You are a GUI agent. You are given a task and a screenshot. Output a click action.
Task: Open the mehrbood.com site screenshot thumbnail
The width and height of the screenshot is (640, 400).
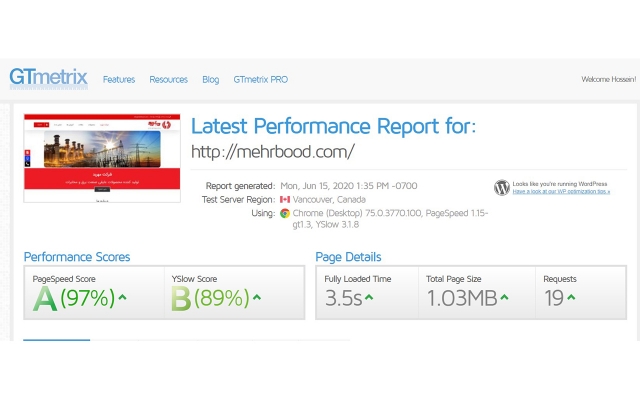(x=102, y=158)
